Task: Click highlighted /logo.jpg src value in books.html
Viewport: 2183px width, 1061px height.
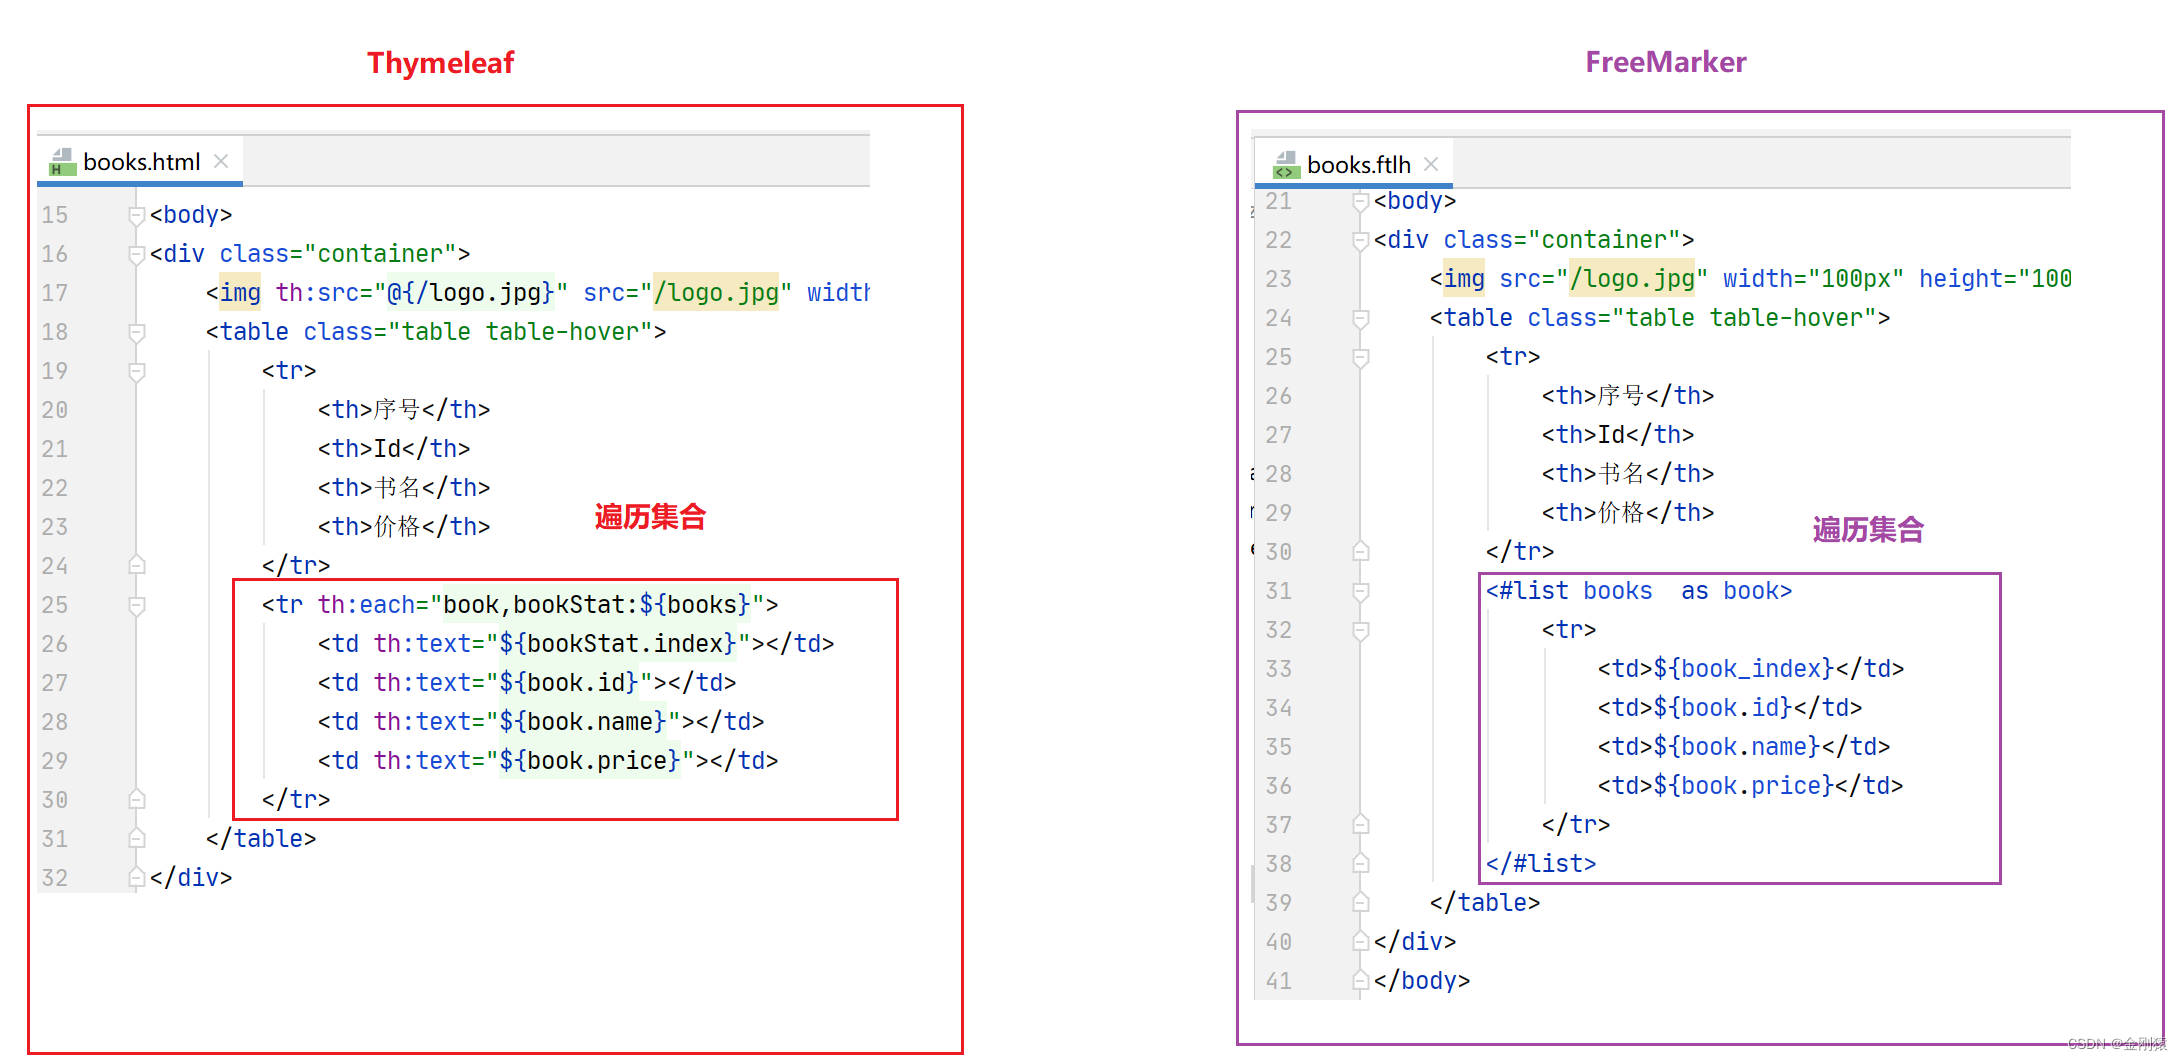Action: pos(716,293)
